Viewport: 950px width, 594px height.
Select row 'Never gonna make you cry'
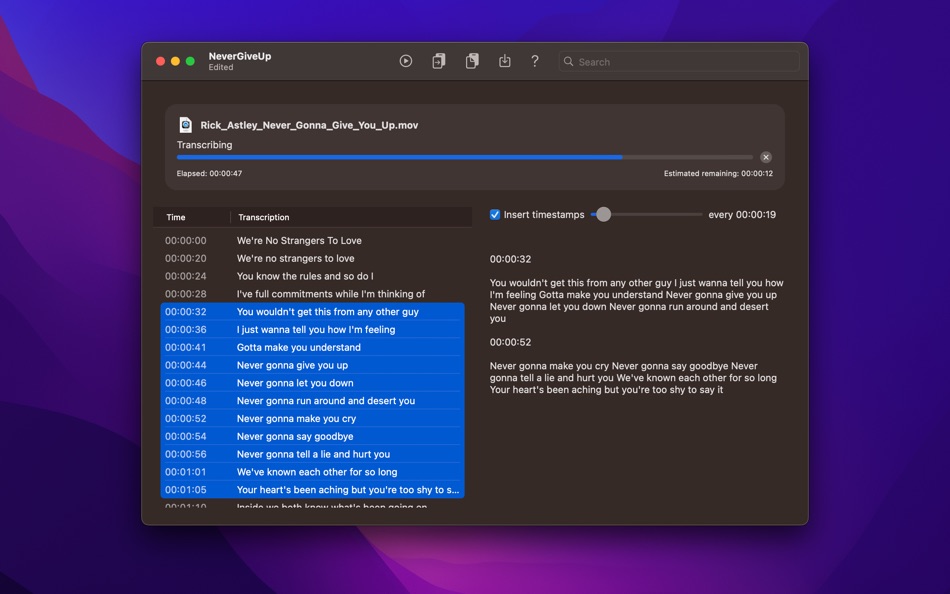point(313,418)
